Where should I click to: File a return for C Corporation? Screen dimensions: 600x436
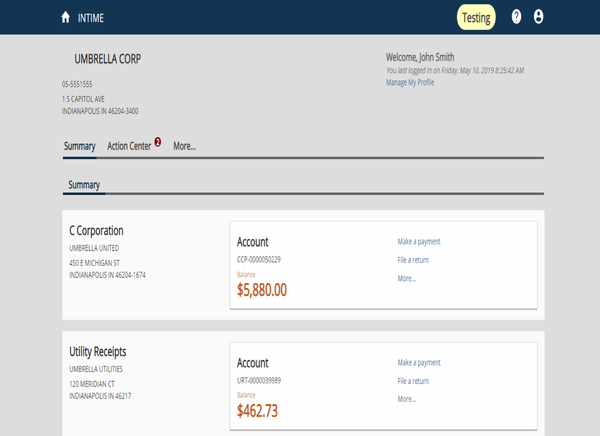tap(413, 260)
